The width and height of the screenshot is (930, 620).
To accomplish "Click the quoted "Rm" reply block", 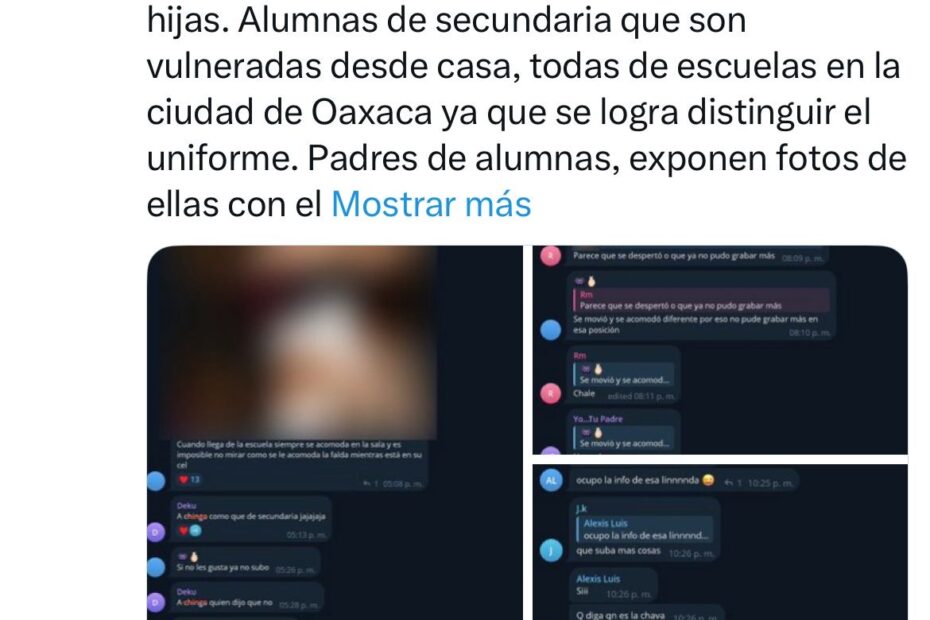I will pyautogui.click(x=701, y=300).
